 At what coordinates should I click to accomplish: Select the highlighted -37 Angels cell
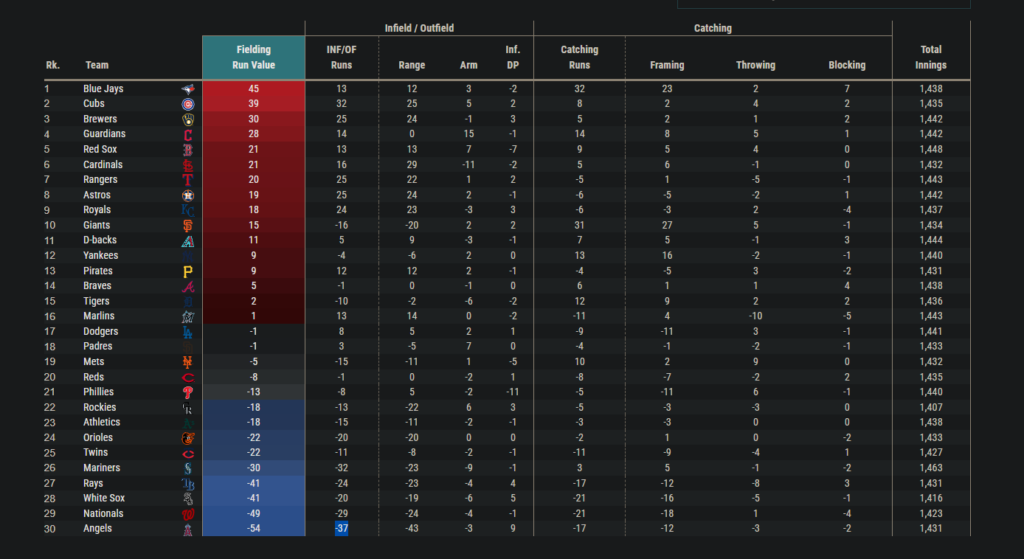(341, 528)
